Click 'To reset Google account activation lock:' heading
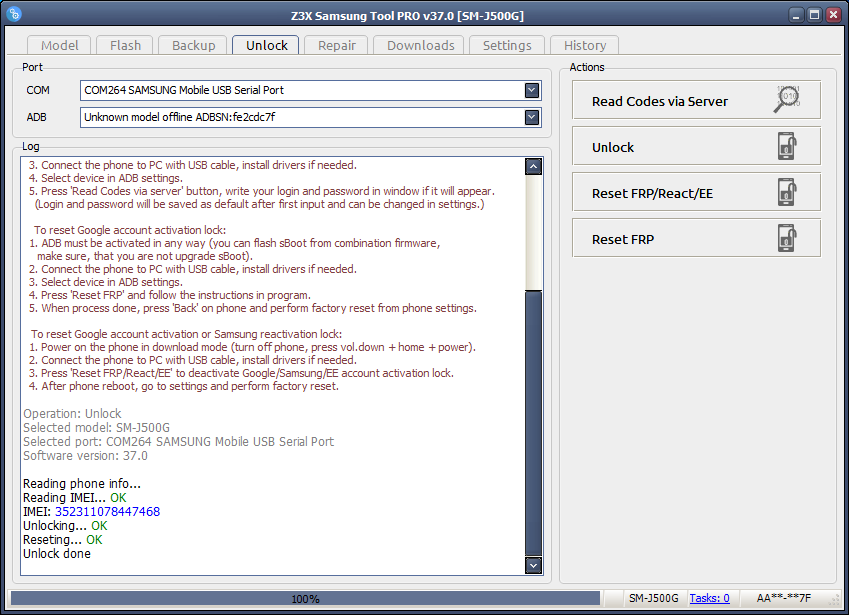The width and height of the screenshot is (849, 615). coord(130,230)
